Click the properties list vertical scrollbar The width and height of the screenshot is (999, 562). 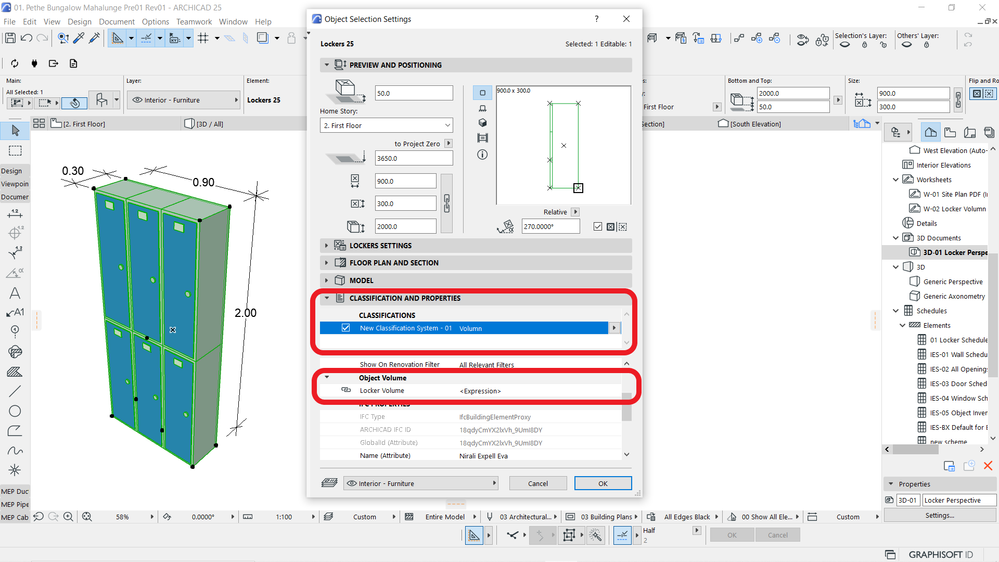tap(626, 408)
